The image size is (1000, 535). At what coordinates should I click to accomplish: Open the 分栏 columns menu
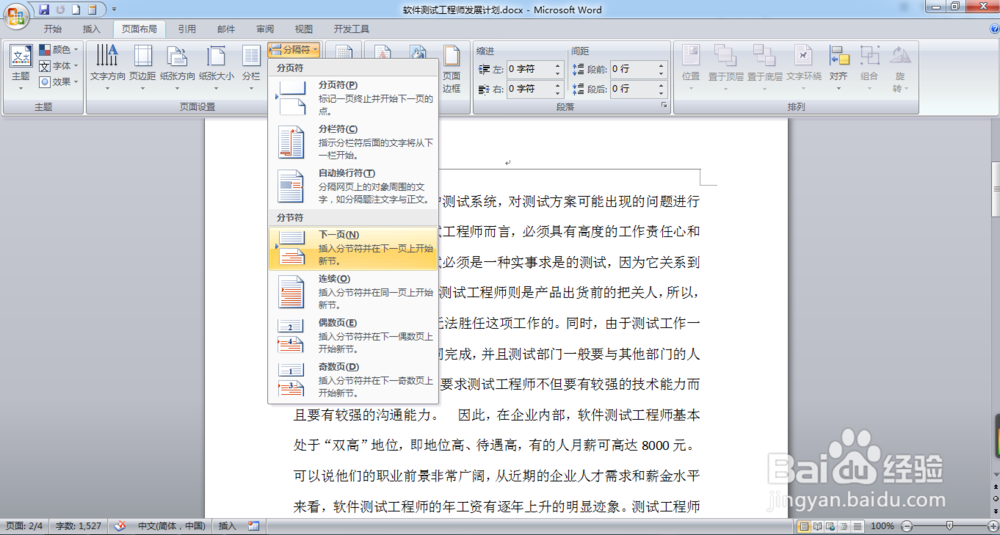point(251,67)
